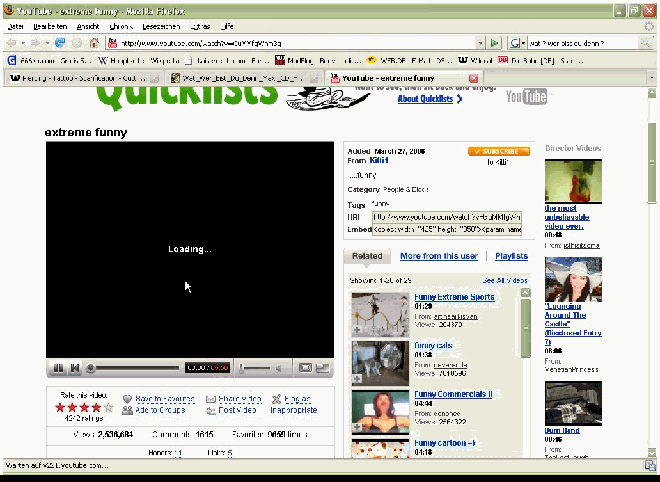Open the Playlists link
660x482 pixels.
[x=511, y=256]
